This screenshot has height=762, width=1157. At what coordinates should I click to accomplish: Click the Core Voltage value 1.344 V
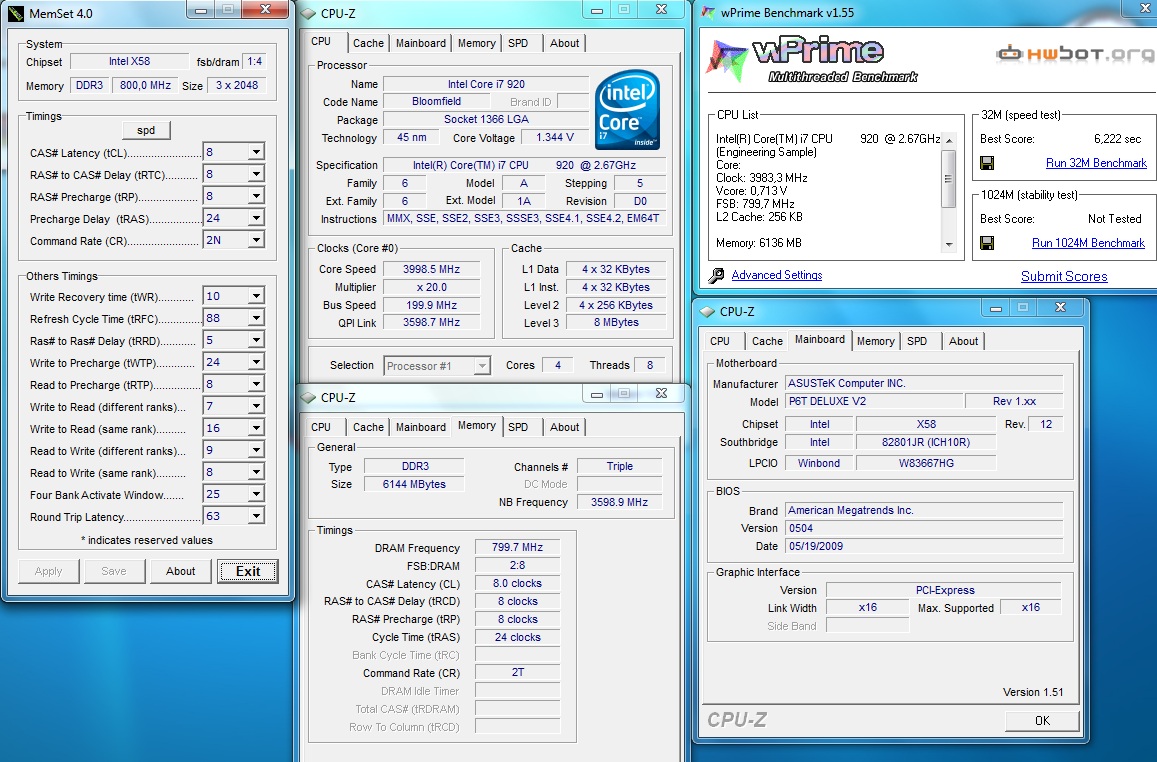point(555,138)
